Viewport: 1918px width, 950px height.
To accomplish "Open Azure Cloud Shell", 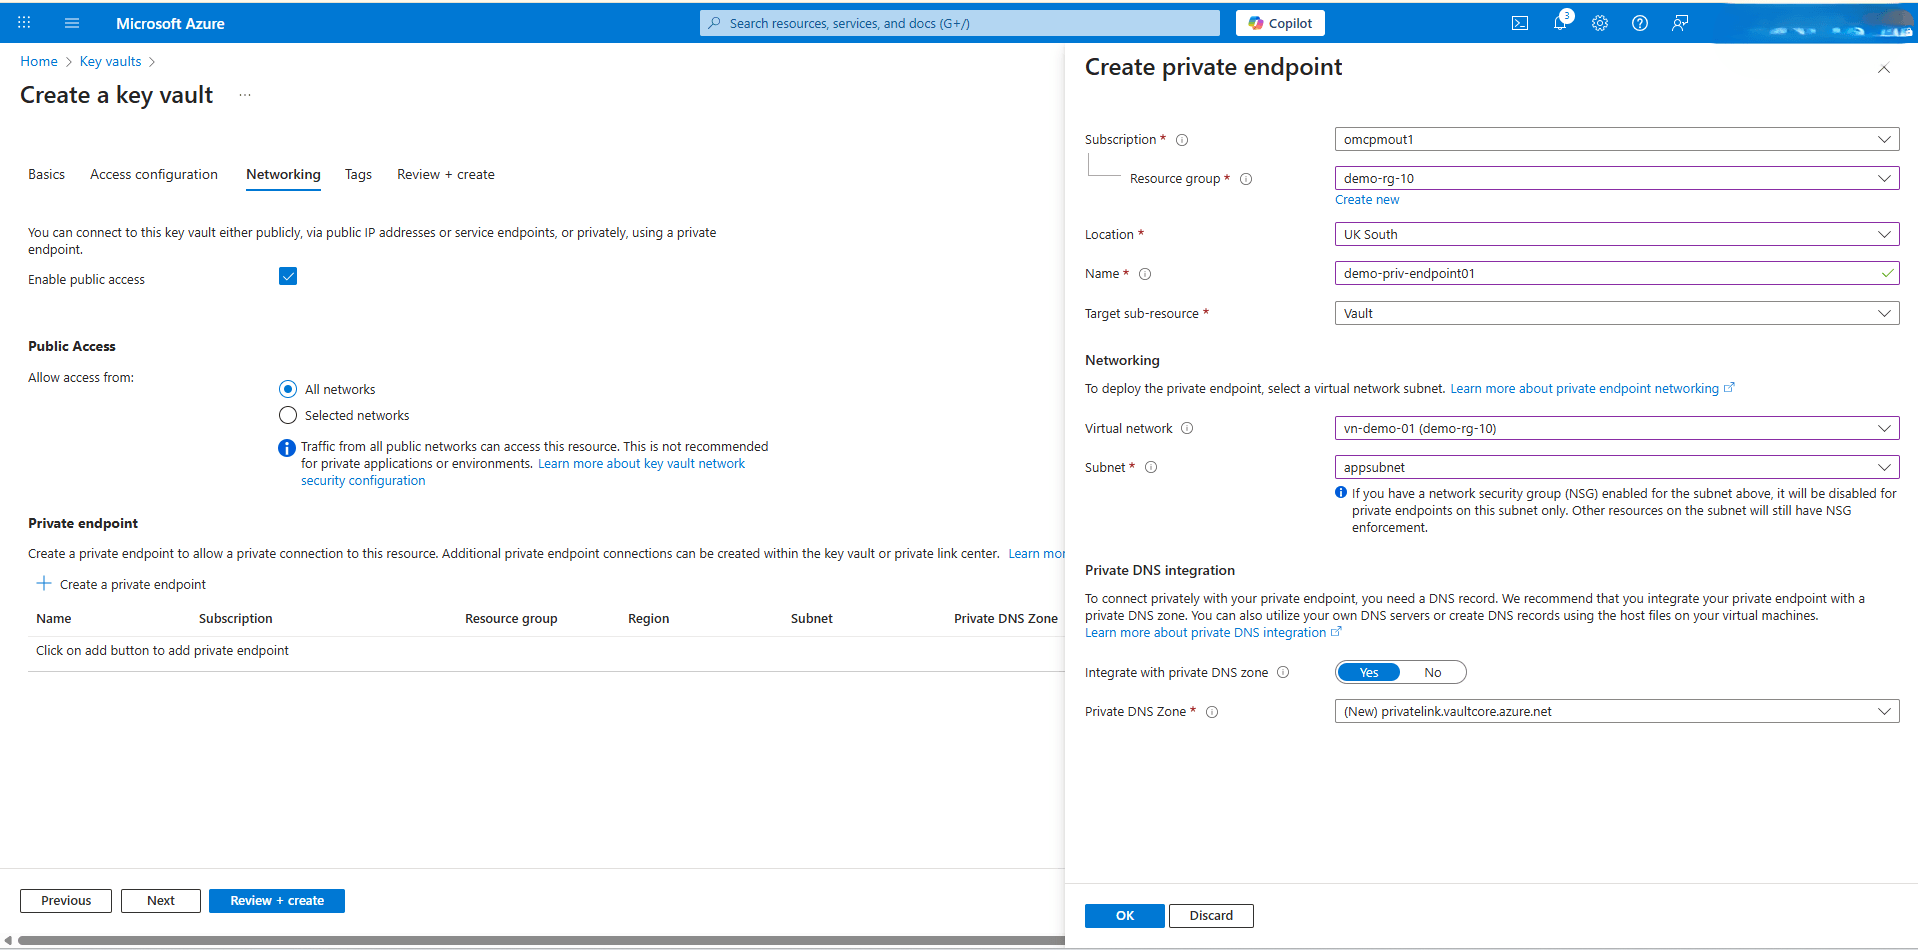I will point(1520,23).
